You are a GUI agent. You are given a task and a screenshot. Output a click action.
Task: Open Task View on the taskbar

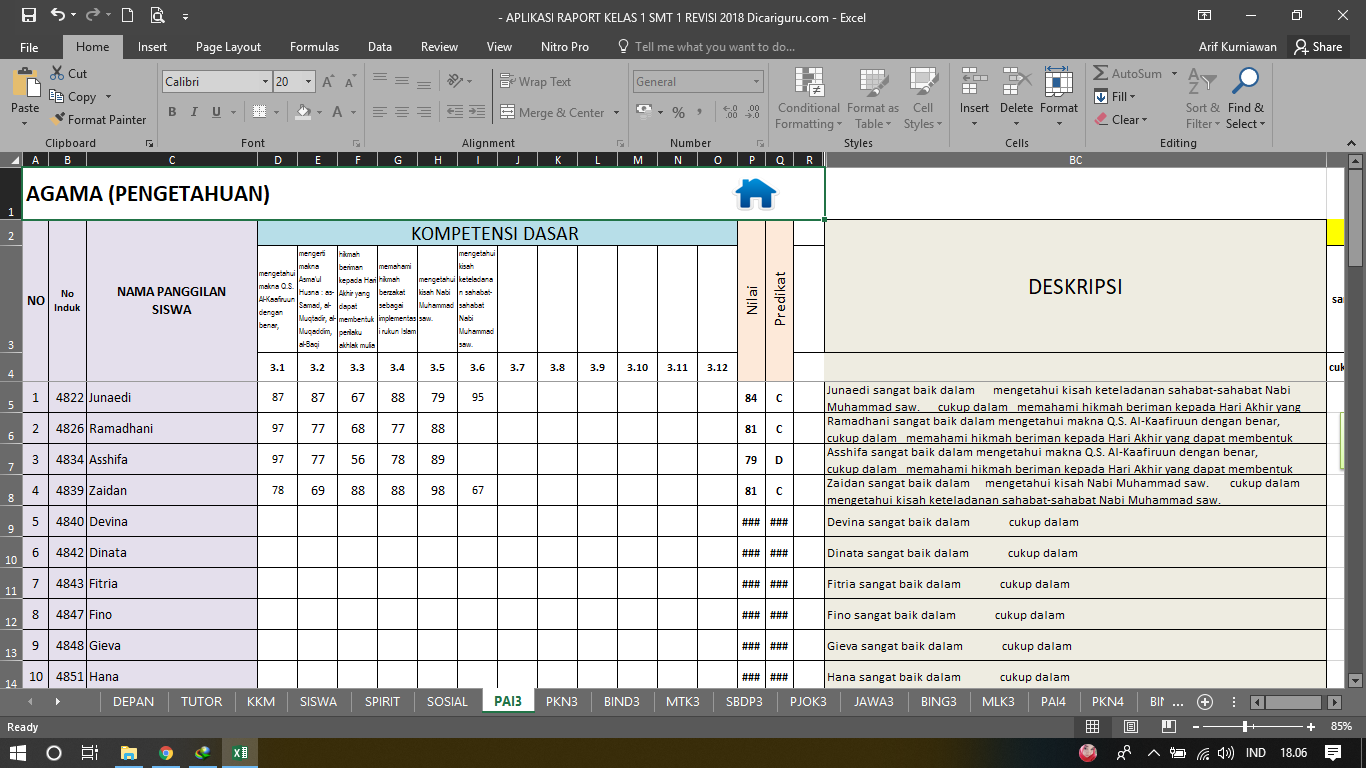[90, 753]
